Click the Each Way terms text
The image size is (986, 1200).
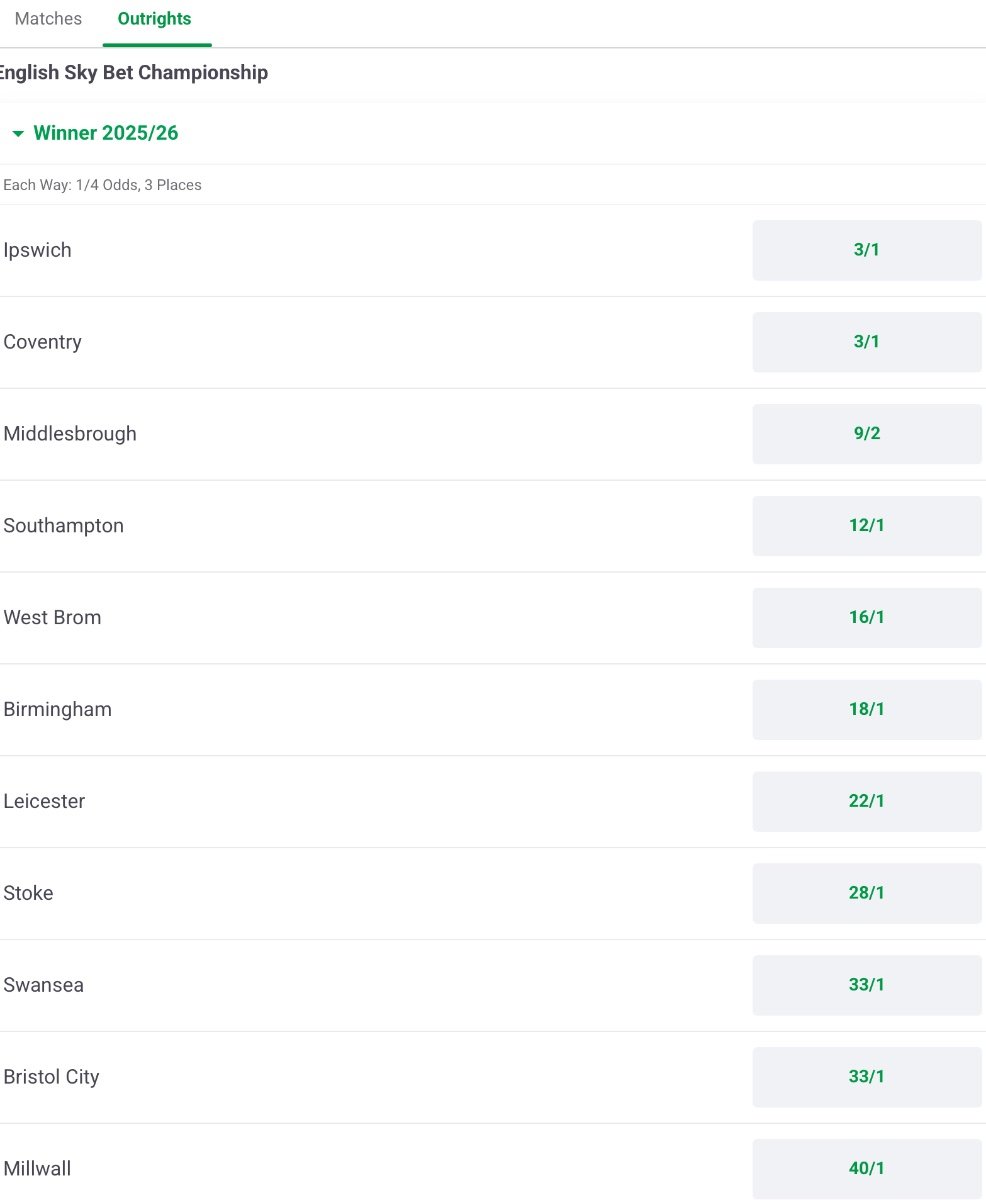[x=103, y=185]
